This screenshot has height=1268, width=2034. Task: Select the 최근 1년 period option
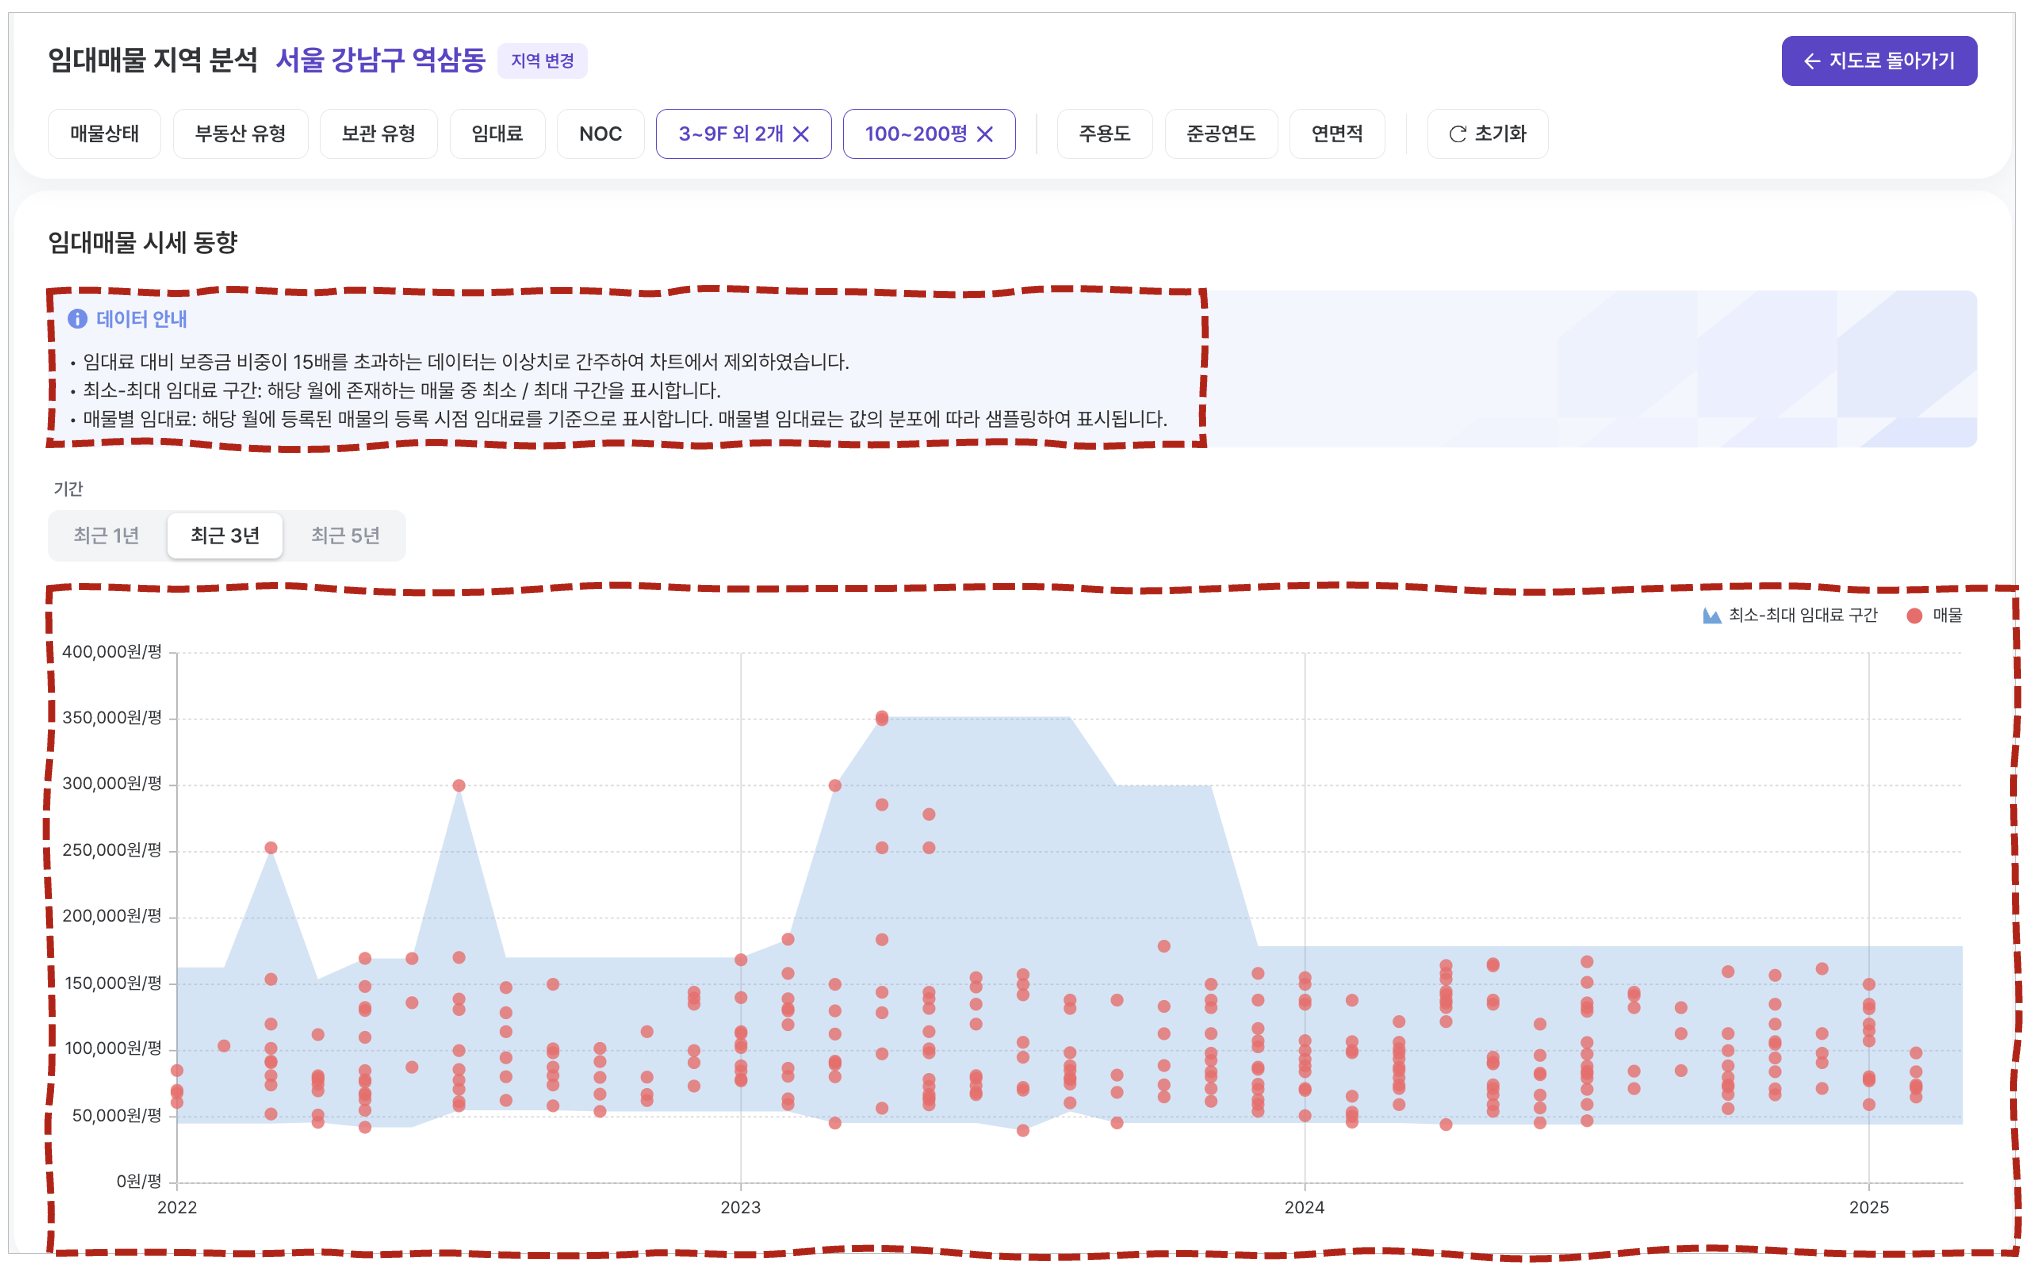click(106, 536)
